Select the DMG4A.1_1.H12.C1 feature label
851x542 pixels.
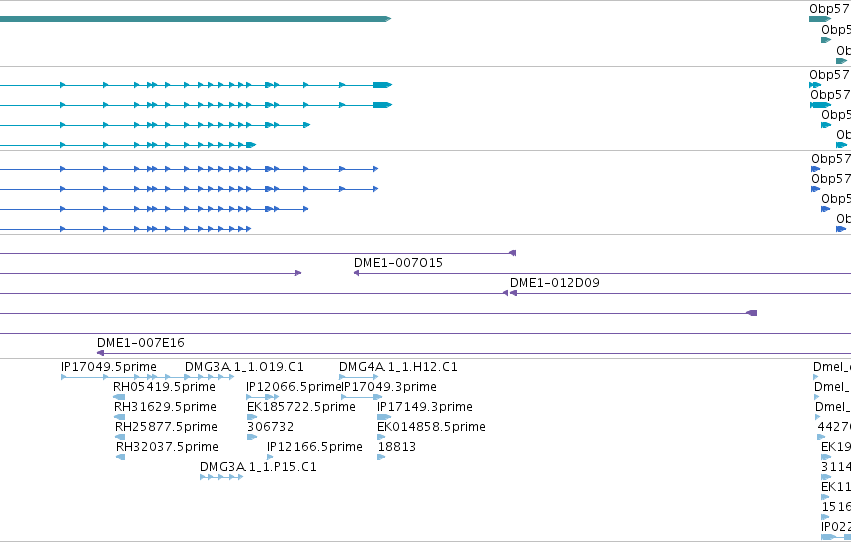(x=398, y=367)
